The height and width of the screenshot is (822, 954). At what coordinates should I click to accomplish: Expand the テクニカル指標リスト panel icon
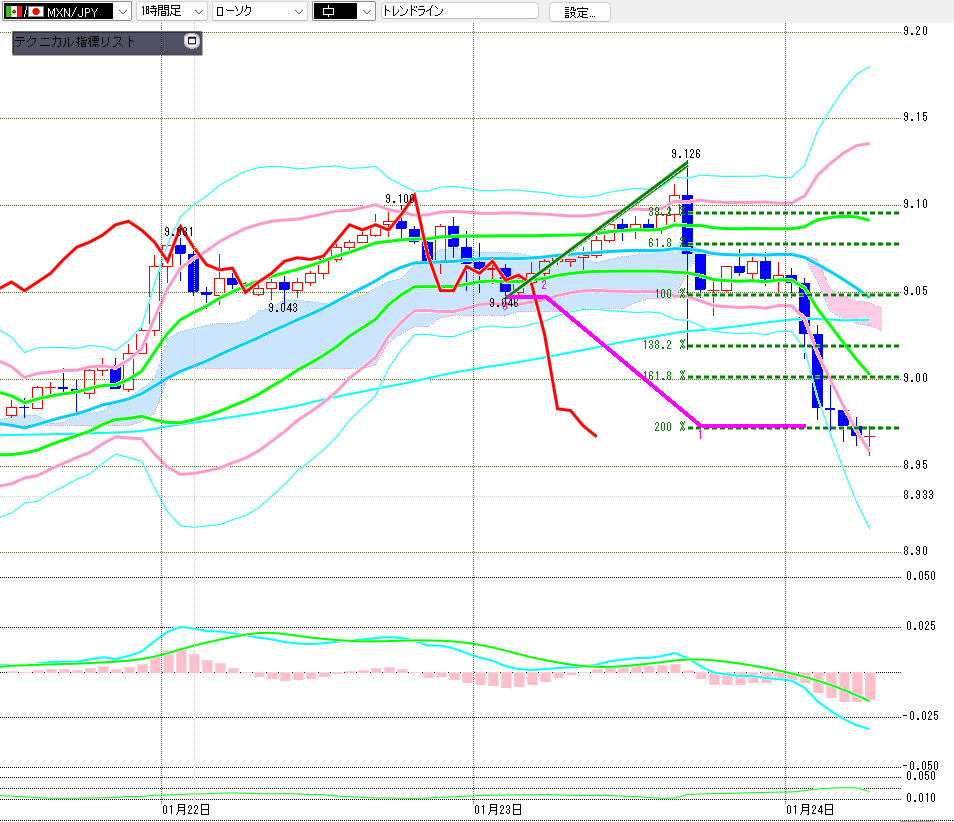click(192, 42)
